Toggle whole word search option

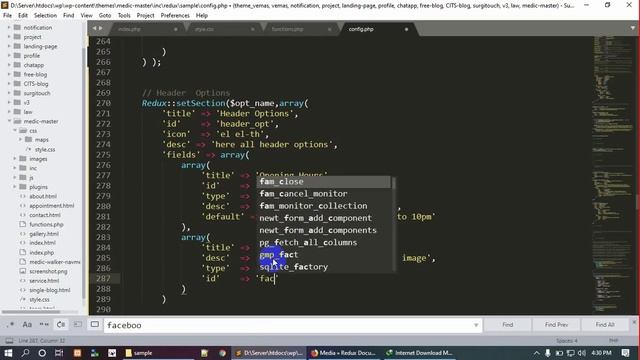coord(44,325)
